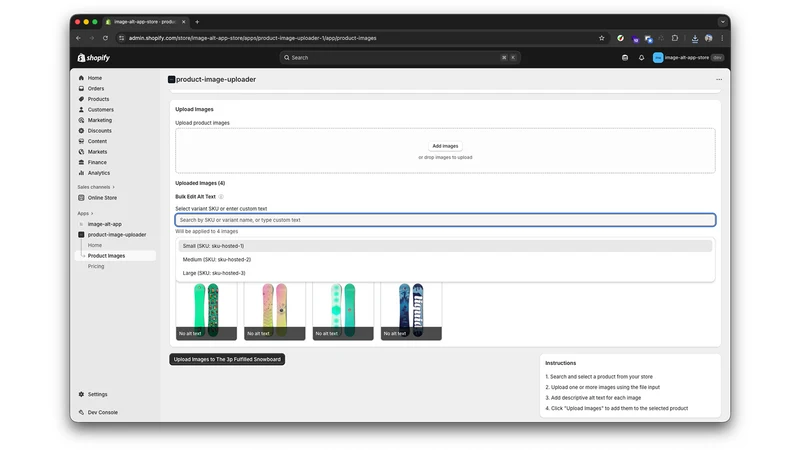Viewport: 800px width, 450px height.
Task: Open a new browser tab
Action: [197, 22]
